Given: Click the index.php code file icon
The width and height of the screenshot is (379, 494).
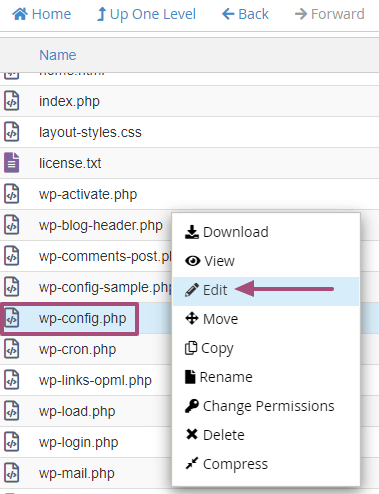Looking at the screenshot, I should point(12,101).
